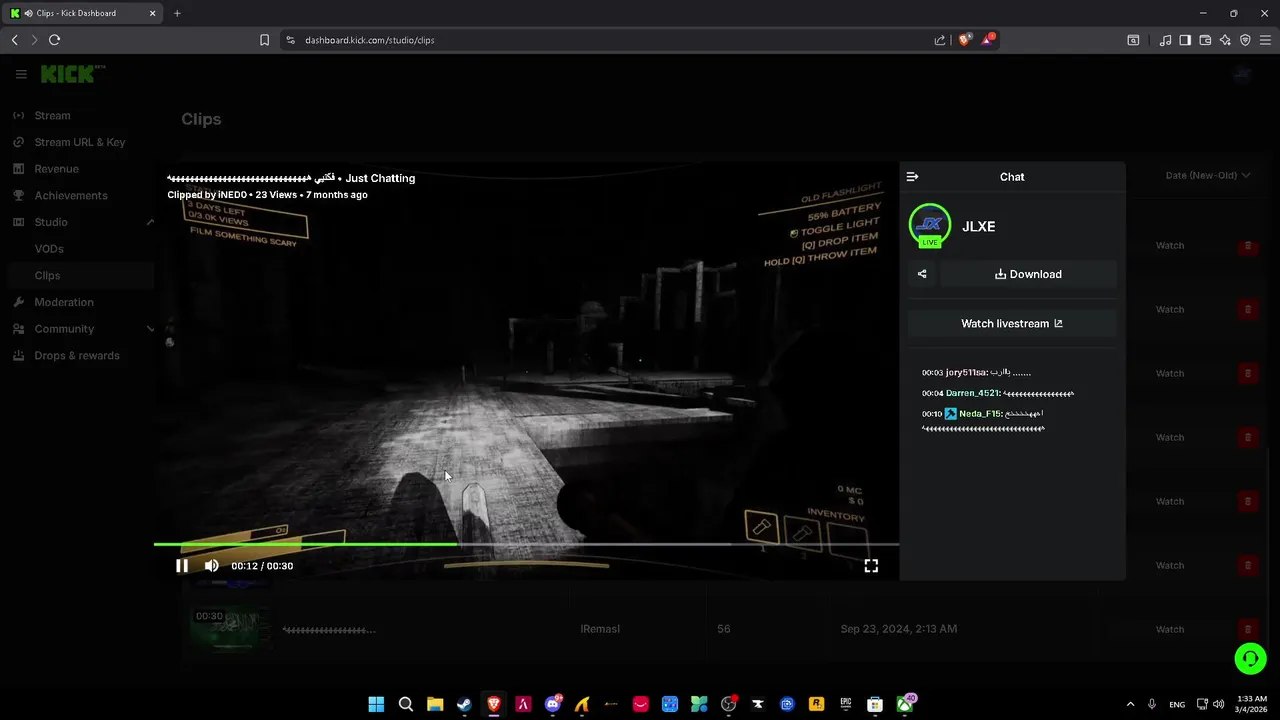Open Moderation settings

[64, 302]
